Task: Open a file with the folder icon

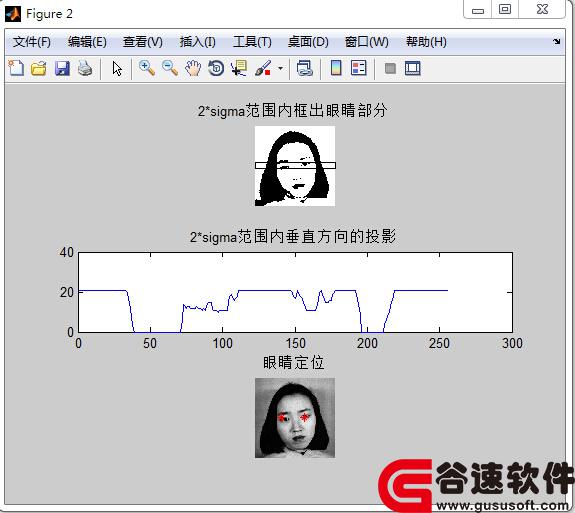Action: (x=39, y=68)
